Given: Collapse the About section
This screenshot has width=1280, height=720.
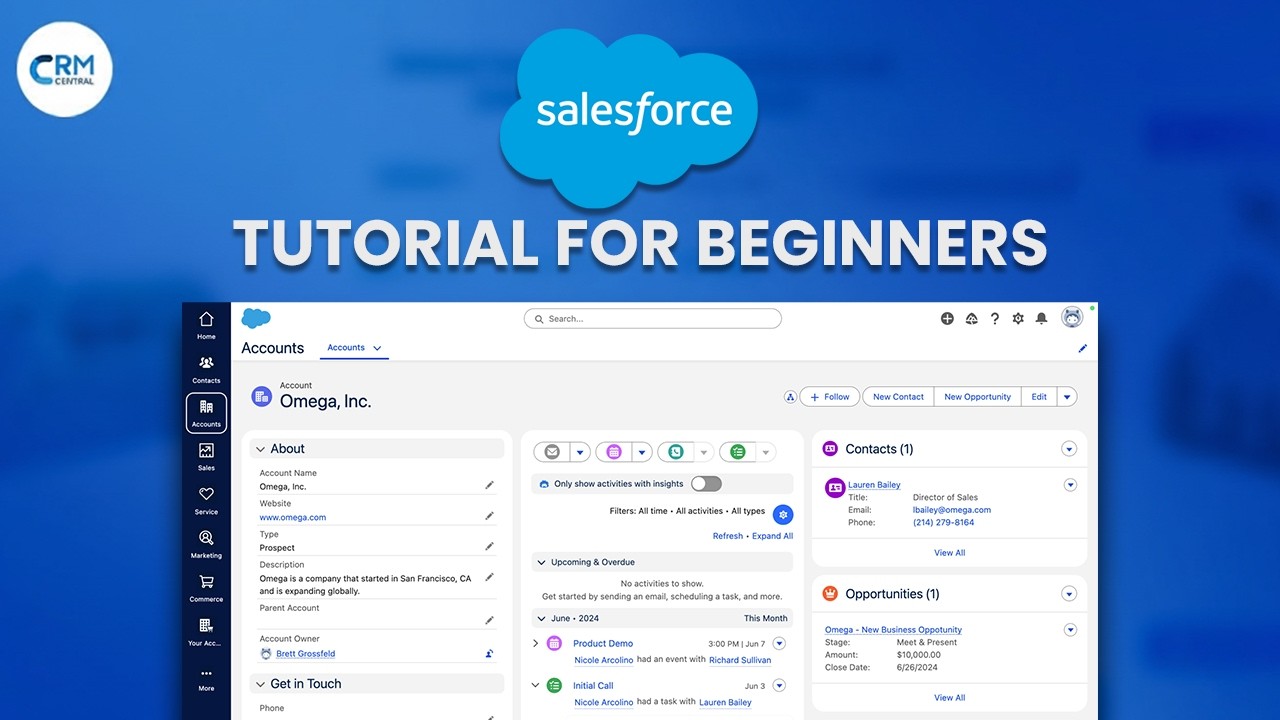Looking at the screenshot, I should point(260,449).
